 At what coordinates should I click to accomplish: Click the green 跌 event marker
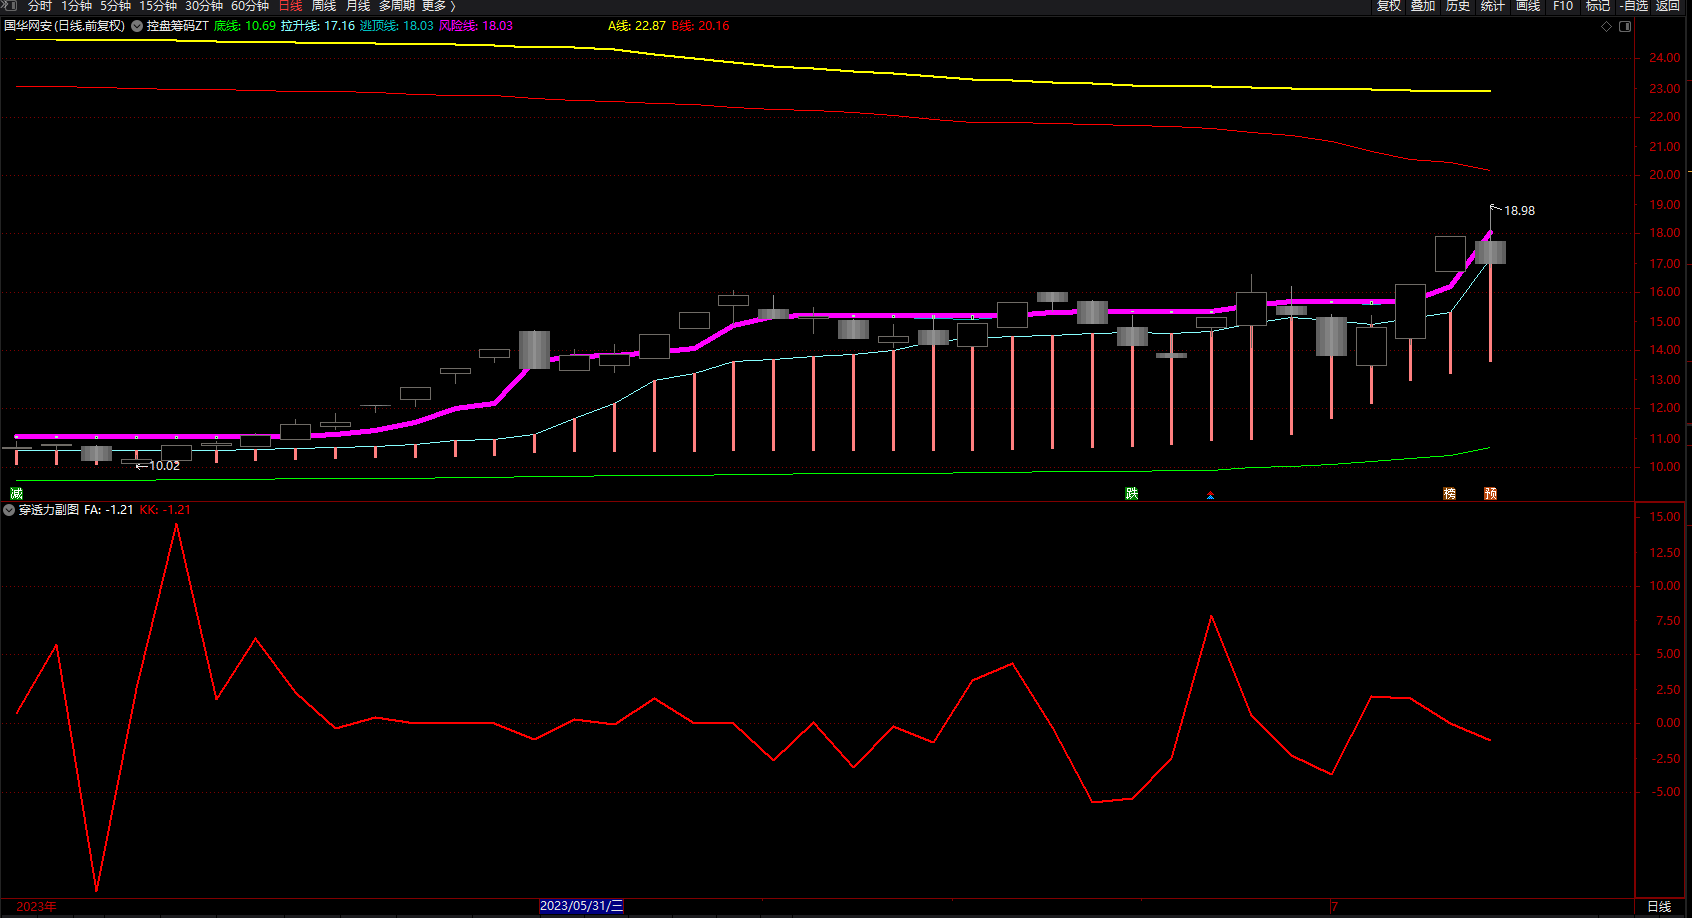point(1132,494)
